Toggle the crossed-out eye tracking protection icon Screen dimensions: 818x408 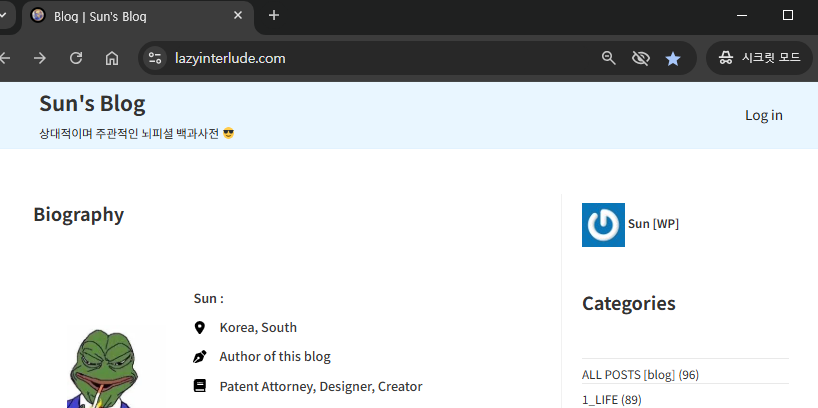(641, 58)
